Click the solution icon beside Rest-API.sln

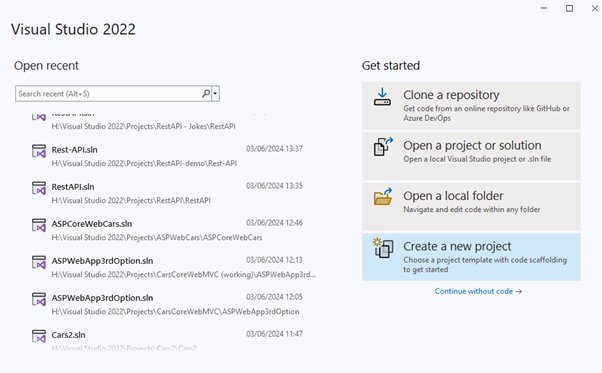pos(39,151)
